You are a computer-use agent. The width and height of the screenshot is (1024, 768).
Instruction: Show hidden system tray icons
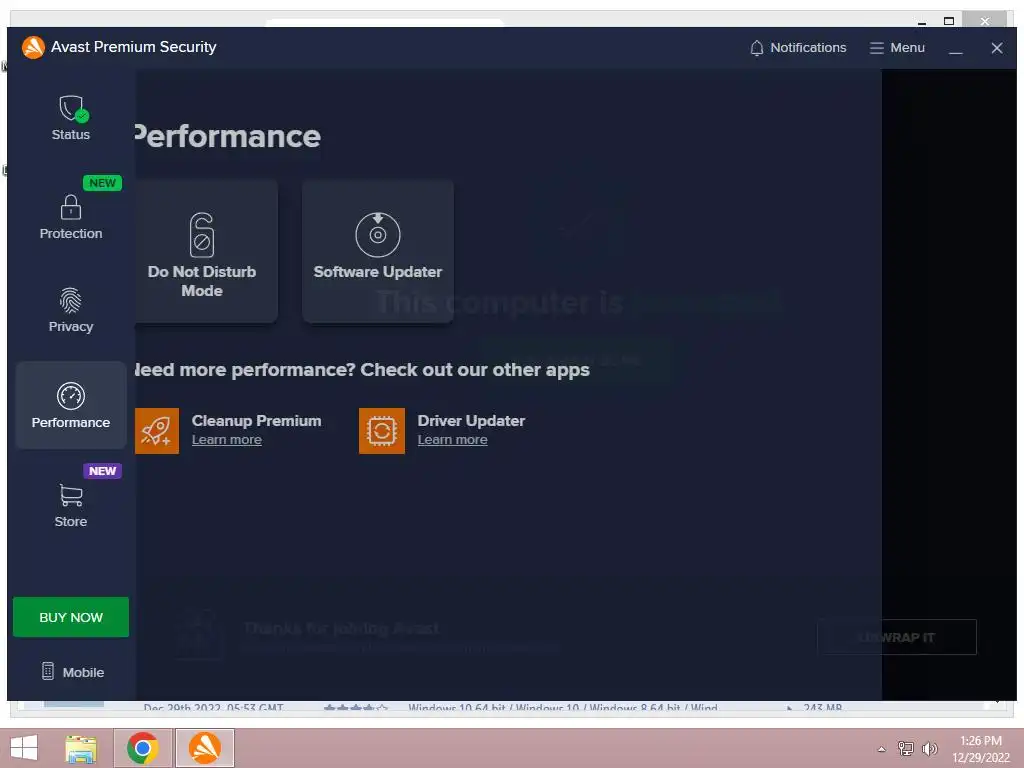click(x=882, y=749)
